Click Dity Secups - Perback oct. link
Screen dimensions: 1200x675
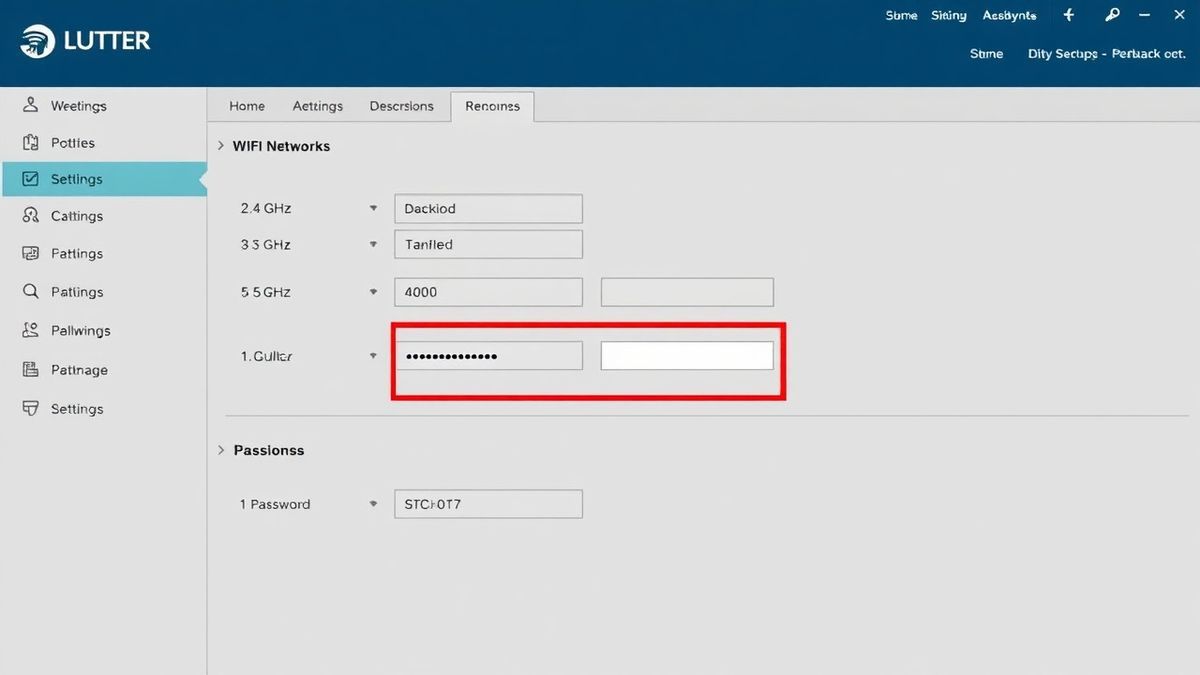[x=1107, y=53]
